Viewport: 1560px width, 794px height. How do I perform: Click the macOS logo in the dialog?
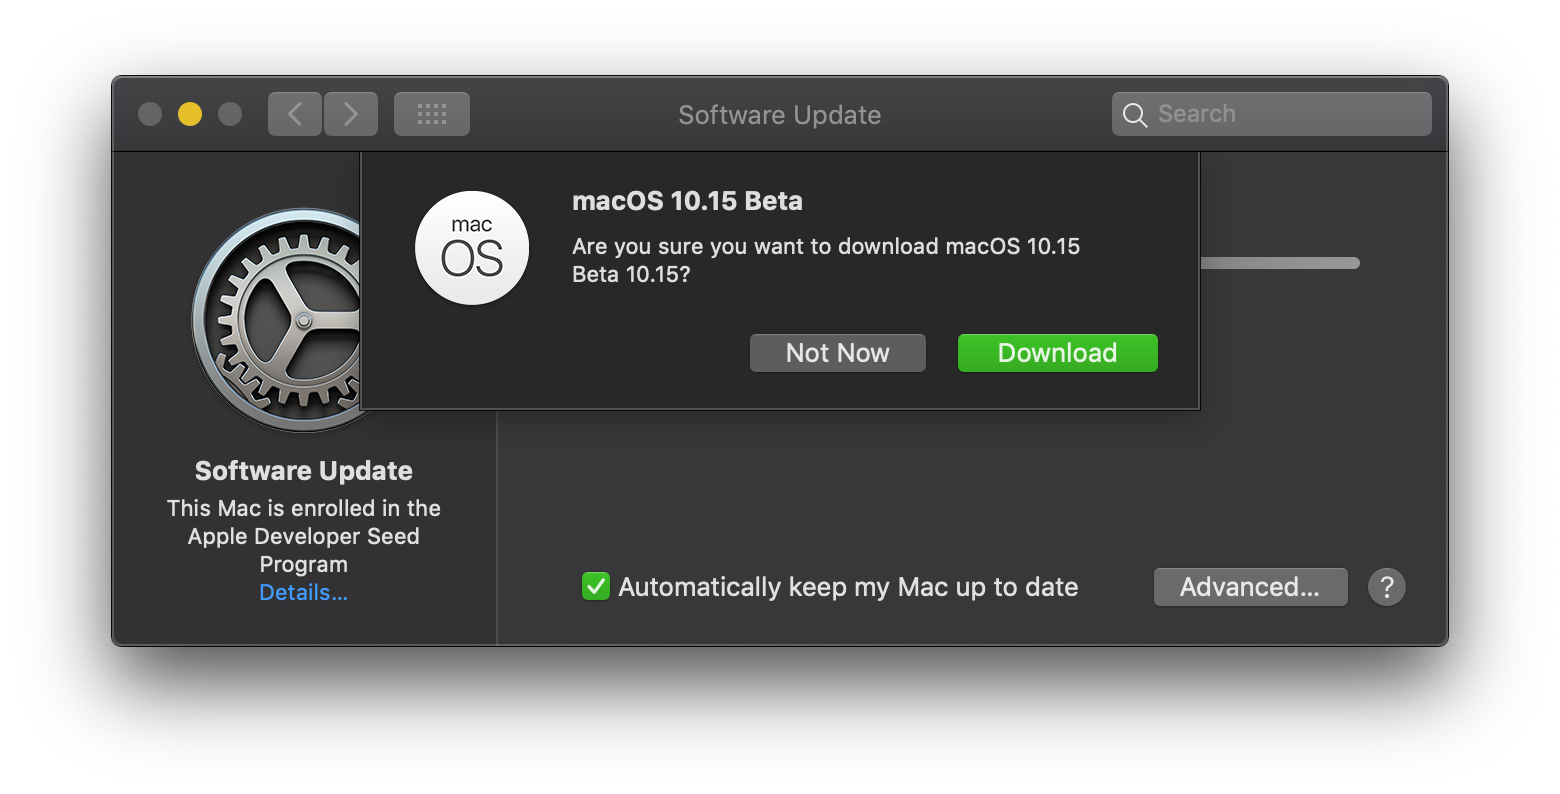(x=472, y=248)
